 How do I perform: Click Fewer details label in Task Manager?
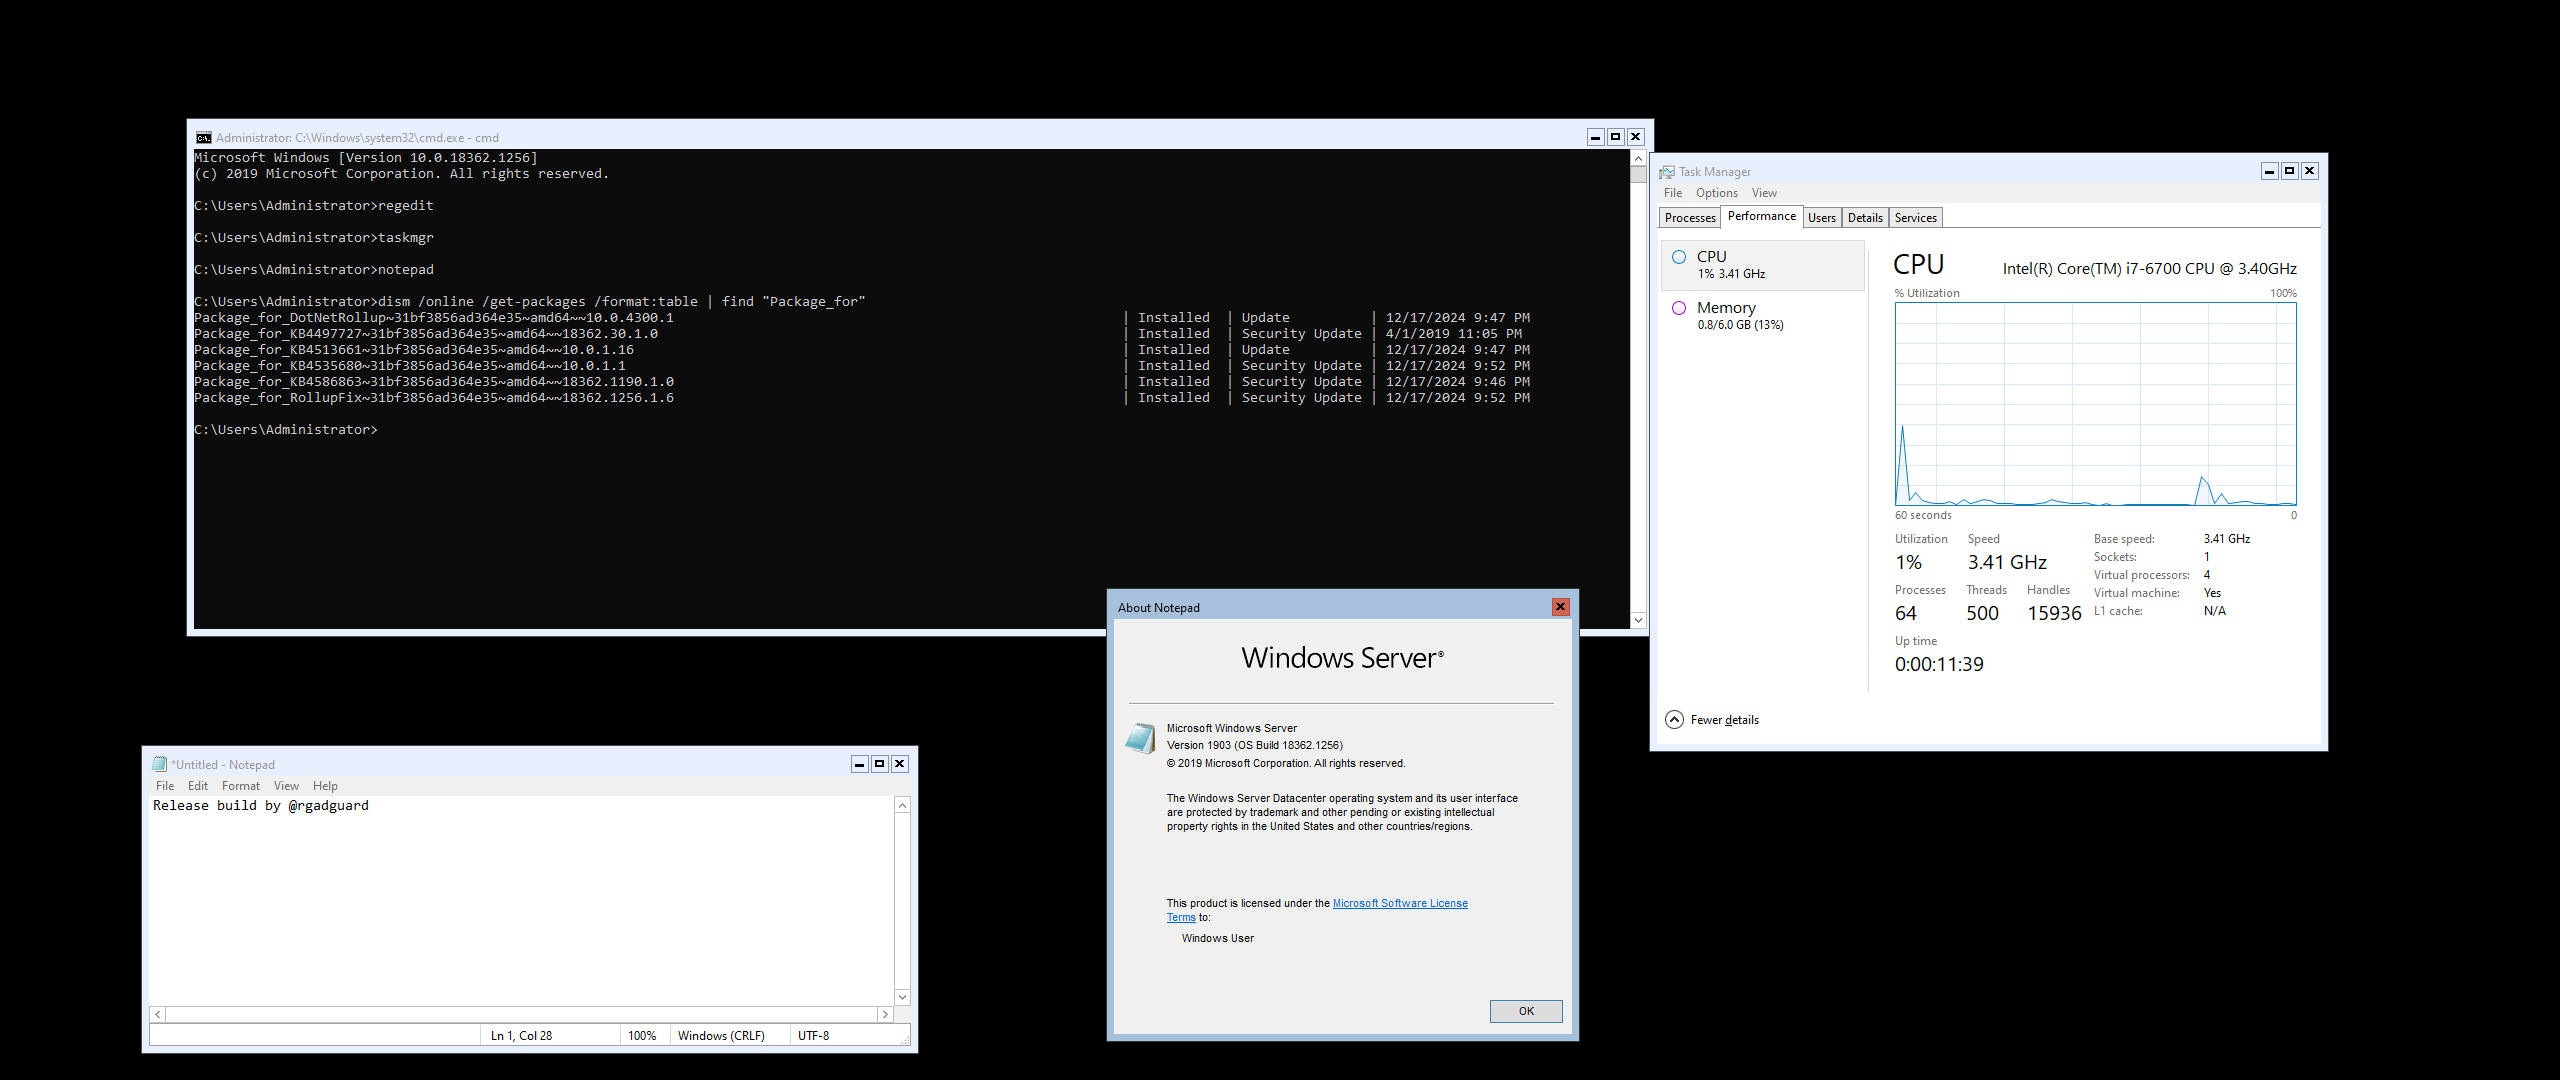click(1725, 720)
